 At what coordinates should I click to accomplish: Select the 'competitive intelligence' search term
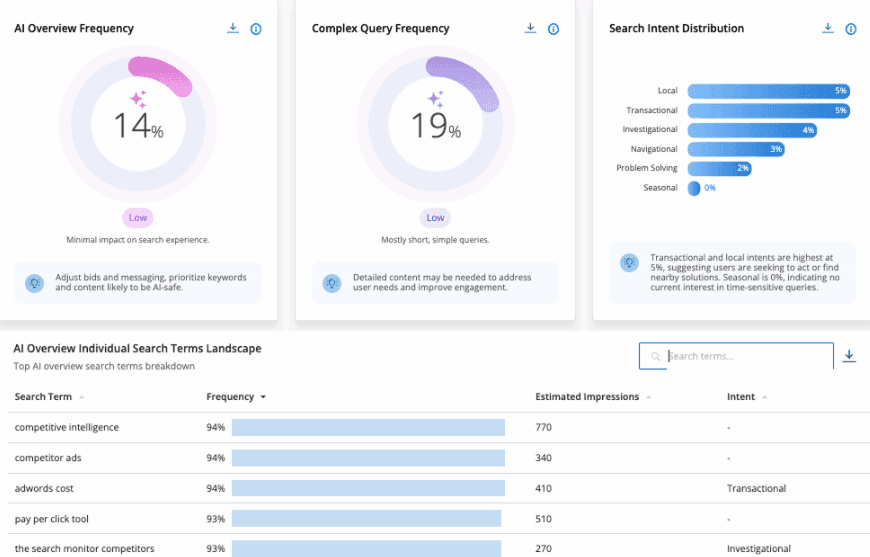(x=67, y=427)
